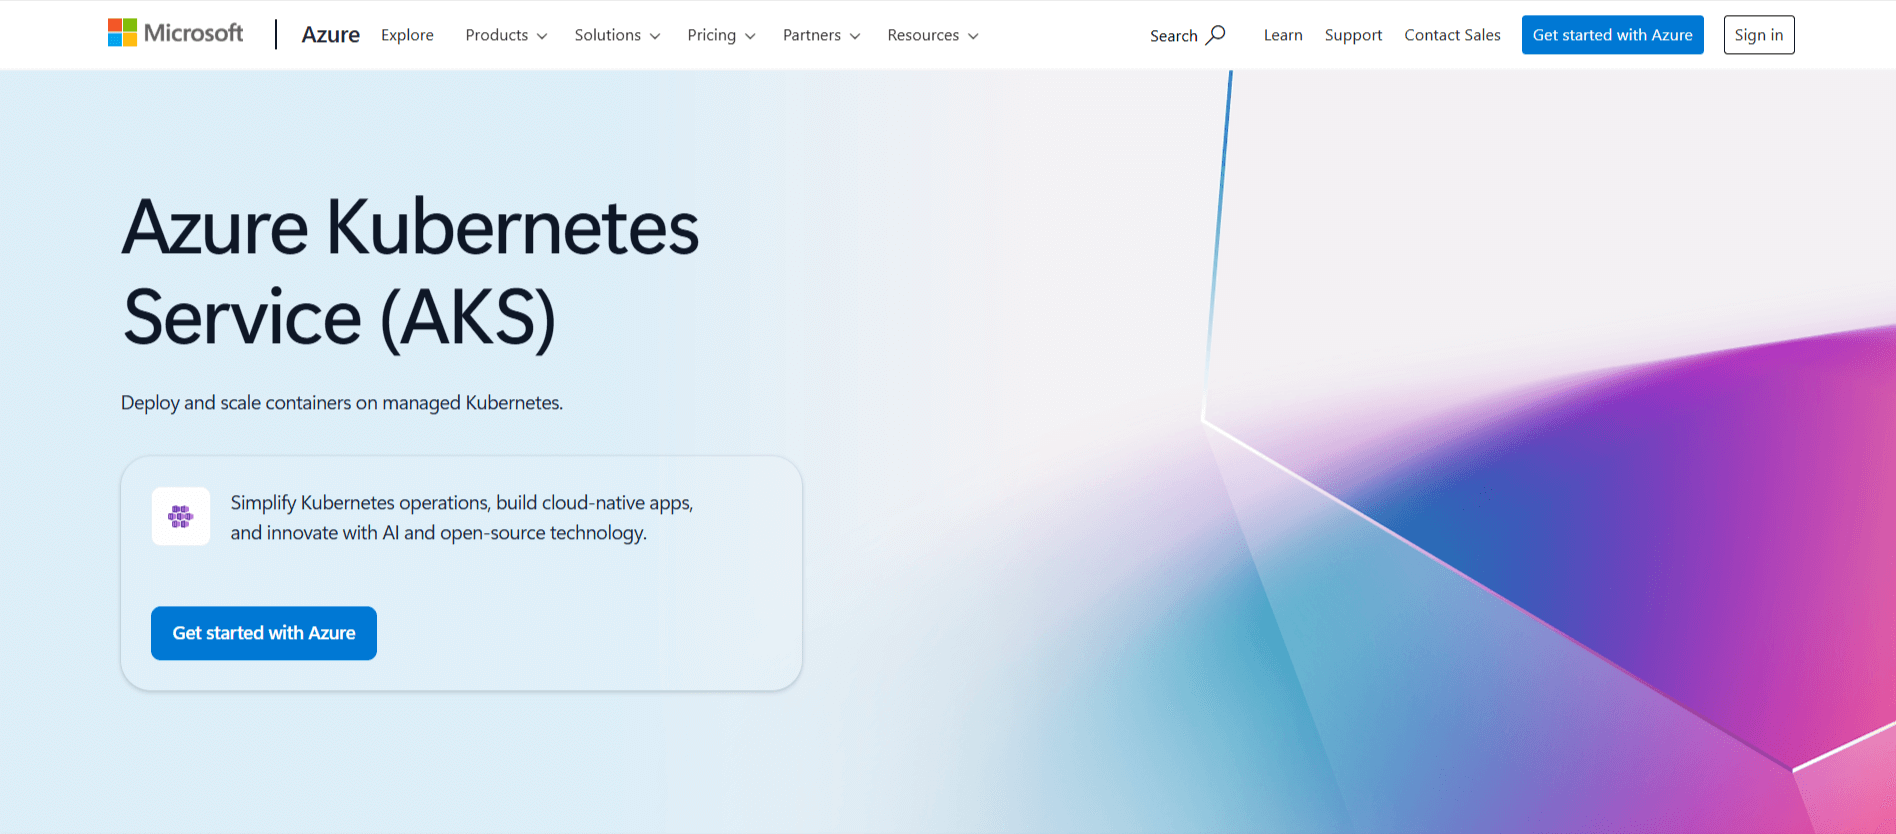Open the Explore nav item
Viewport: 1896px width, 834px height.
[407, 35]
